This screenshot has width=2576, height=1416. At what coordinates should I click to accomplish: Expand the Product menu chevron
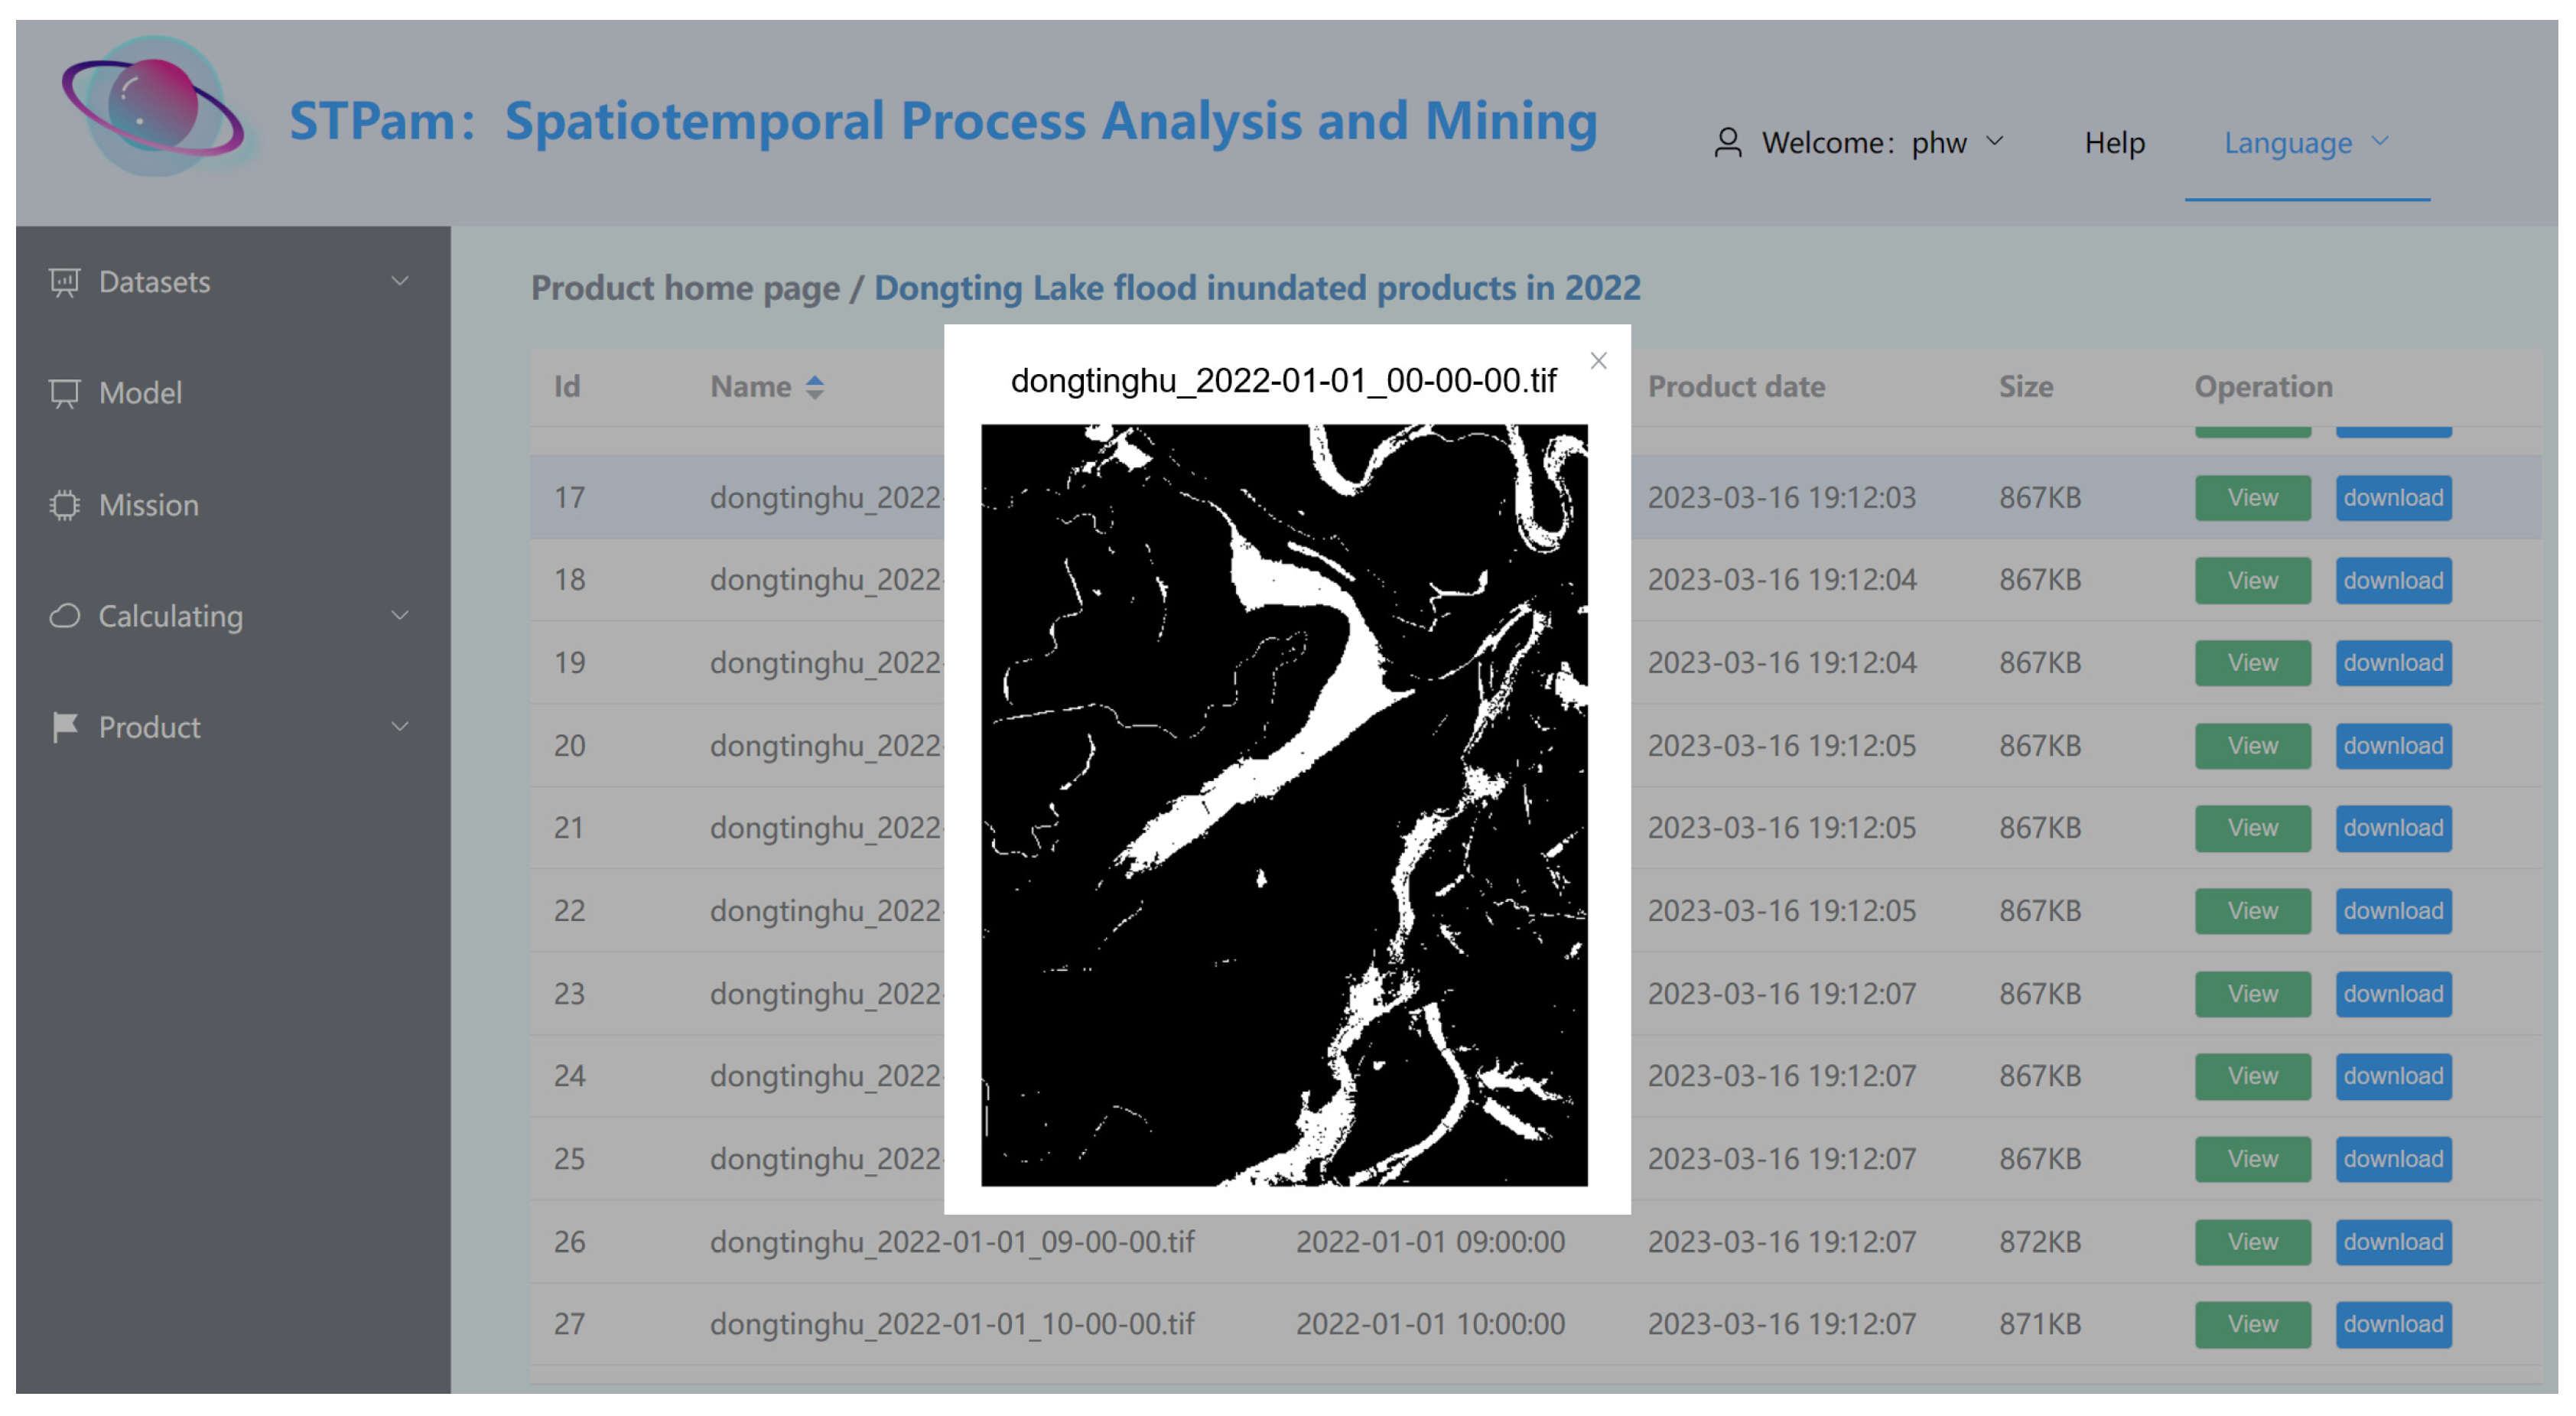400,727
